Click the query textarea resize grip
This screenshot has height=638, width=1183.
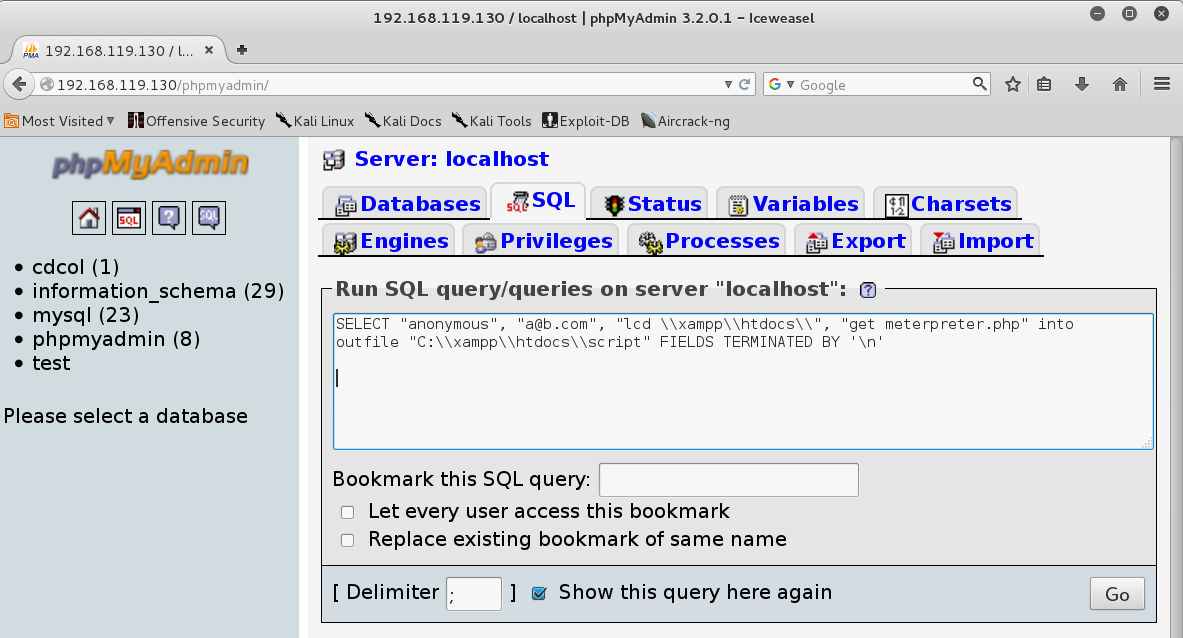pyautogui.click(x=1147, y=443)
